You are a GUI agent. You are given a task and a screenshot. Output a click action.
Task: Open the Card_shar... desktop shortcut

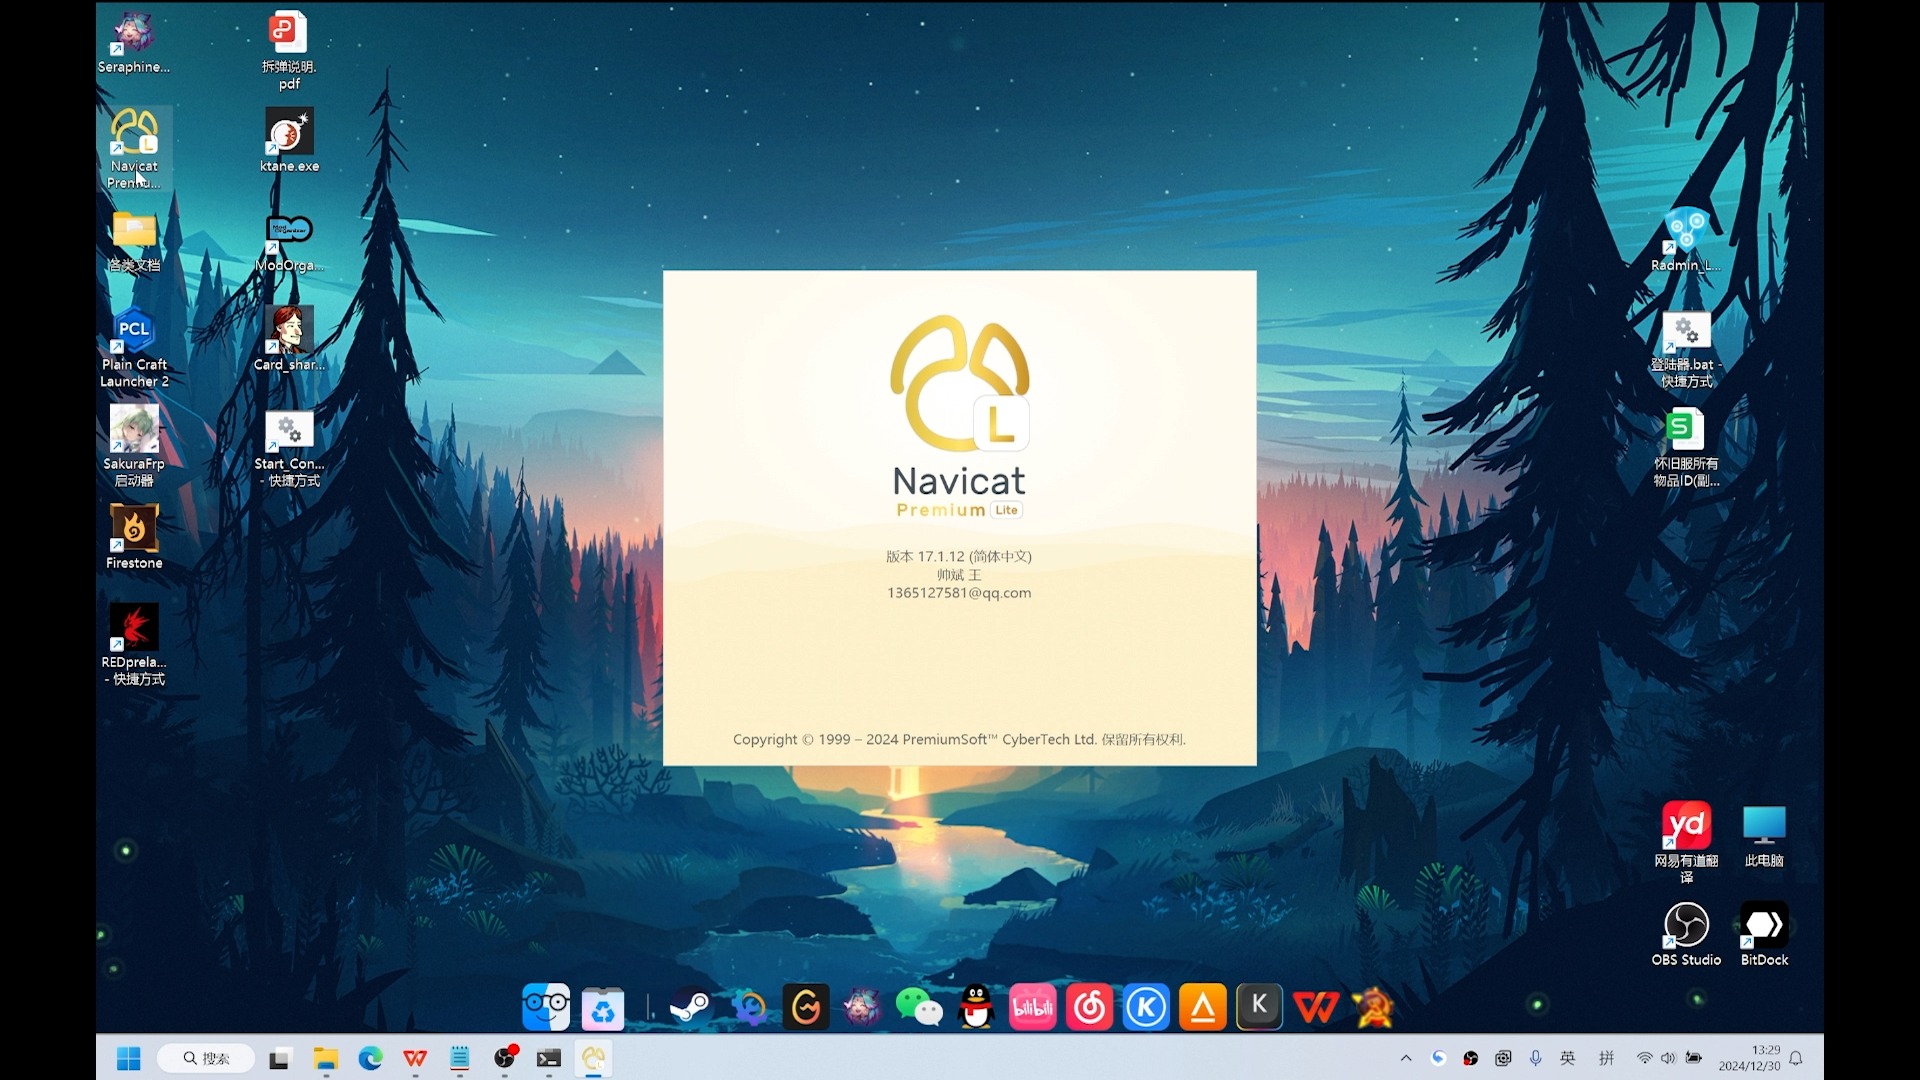289,339
